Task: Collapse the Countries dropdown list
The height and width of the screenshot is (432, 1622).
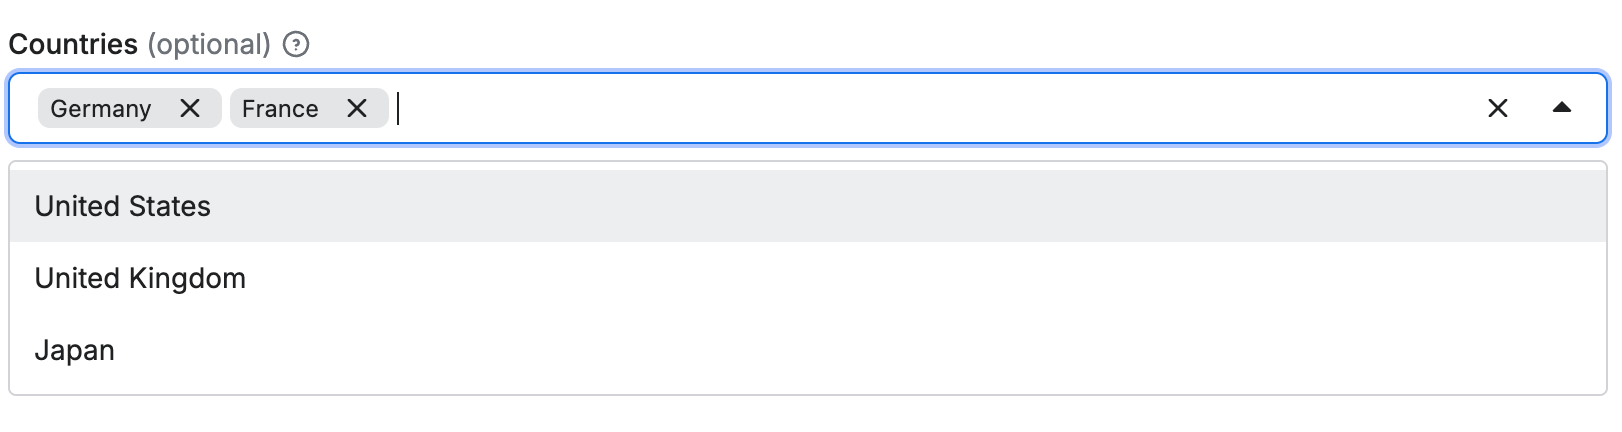Action: coord(1561,108)
